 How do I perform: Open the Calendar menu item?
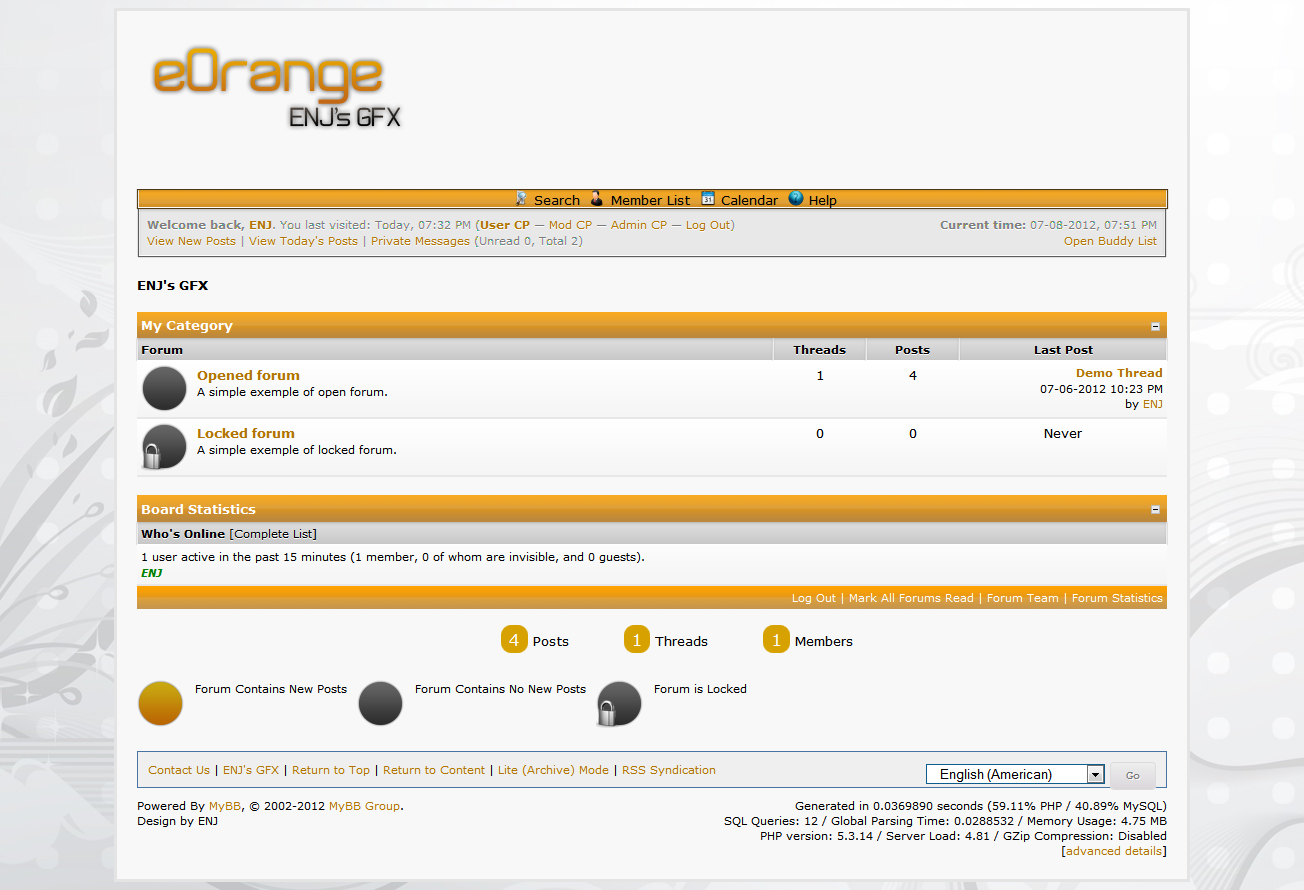tap(749, 200)
